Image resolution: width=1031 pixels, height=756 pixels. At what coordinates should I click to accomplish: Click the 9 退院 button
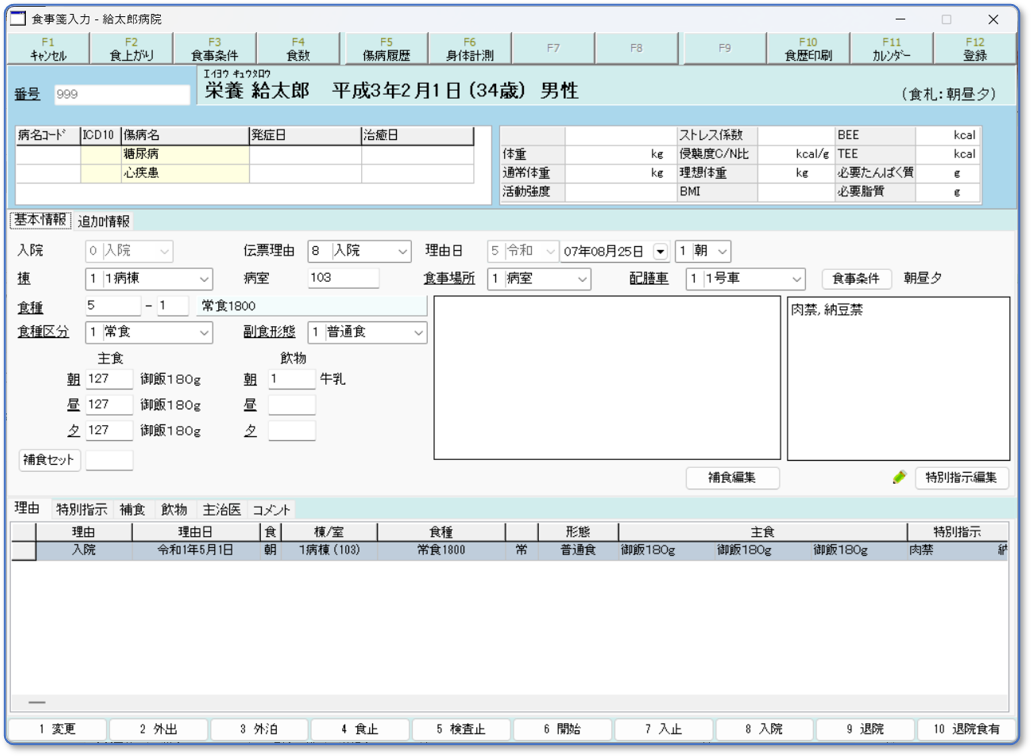864,729
